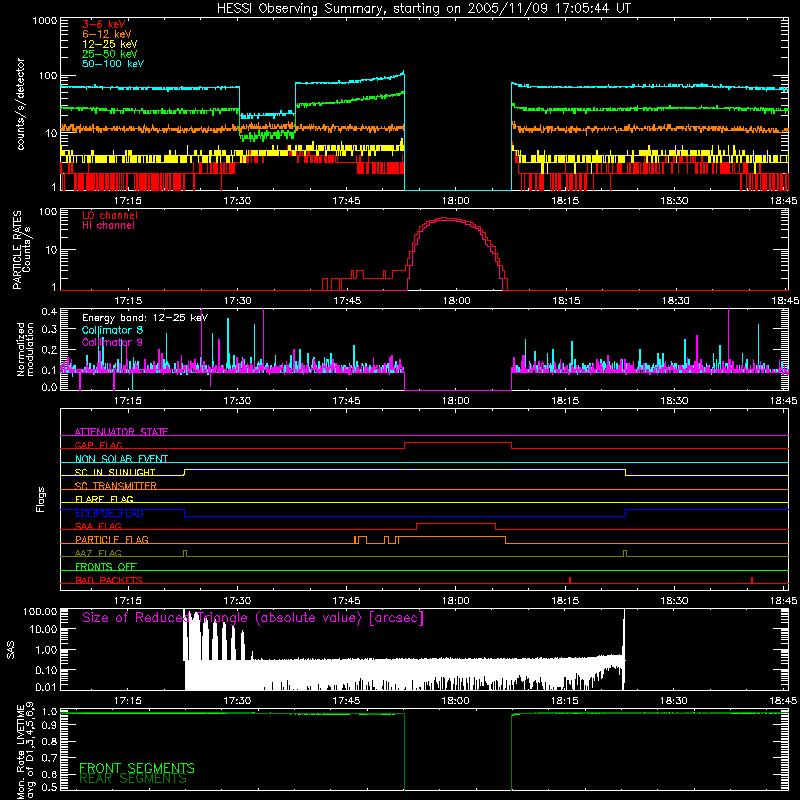
Task: Click the blue 'ECLIPSE FLAG' label
Action: (x=109, y=513)
